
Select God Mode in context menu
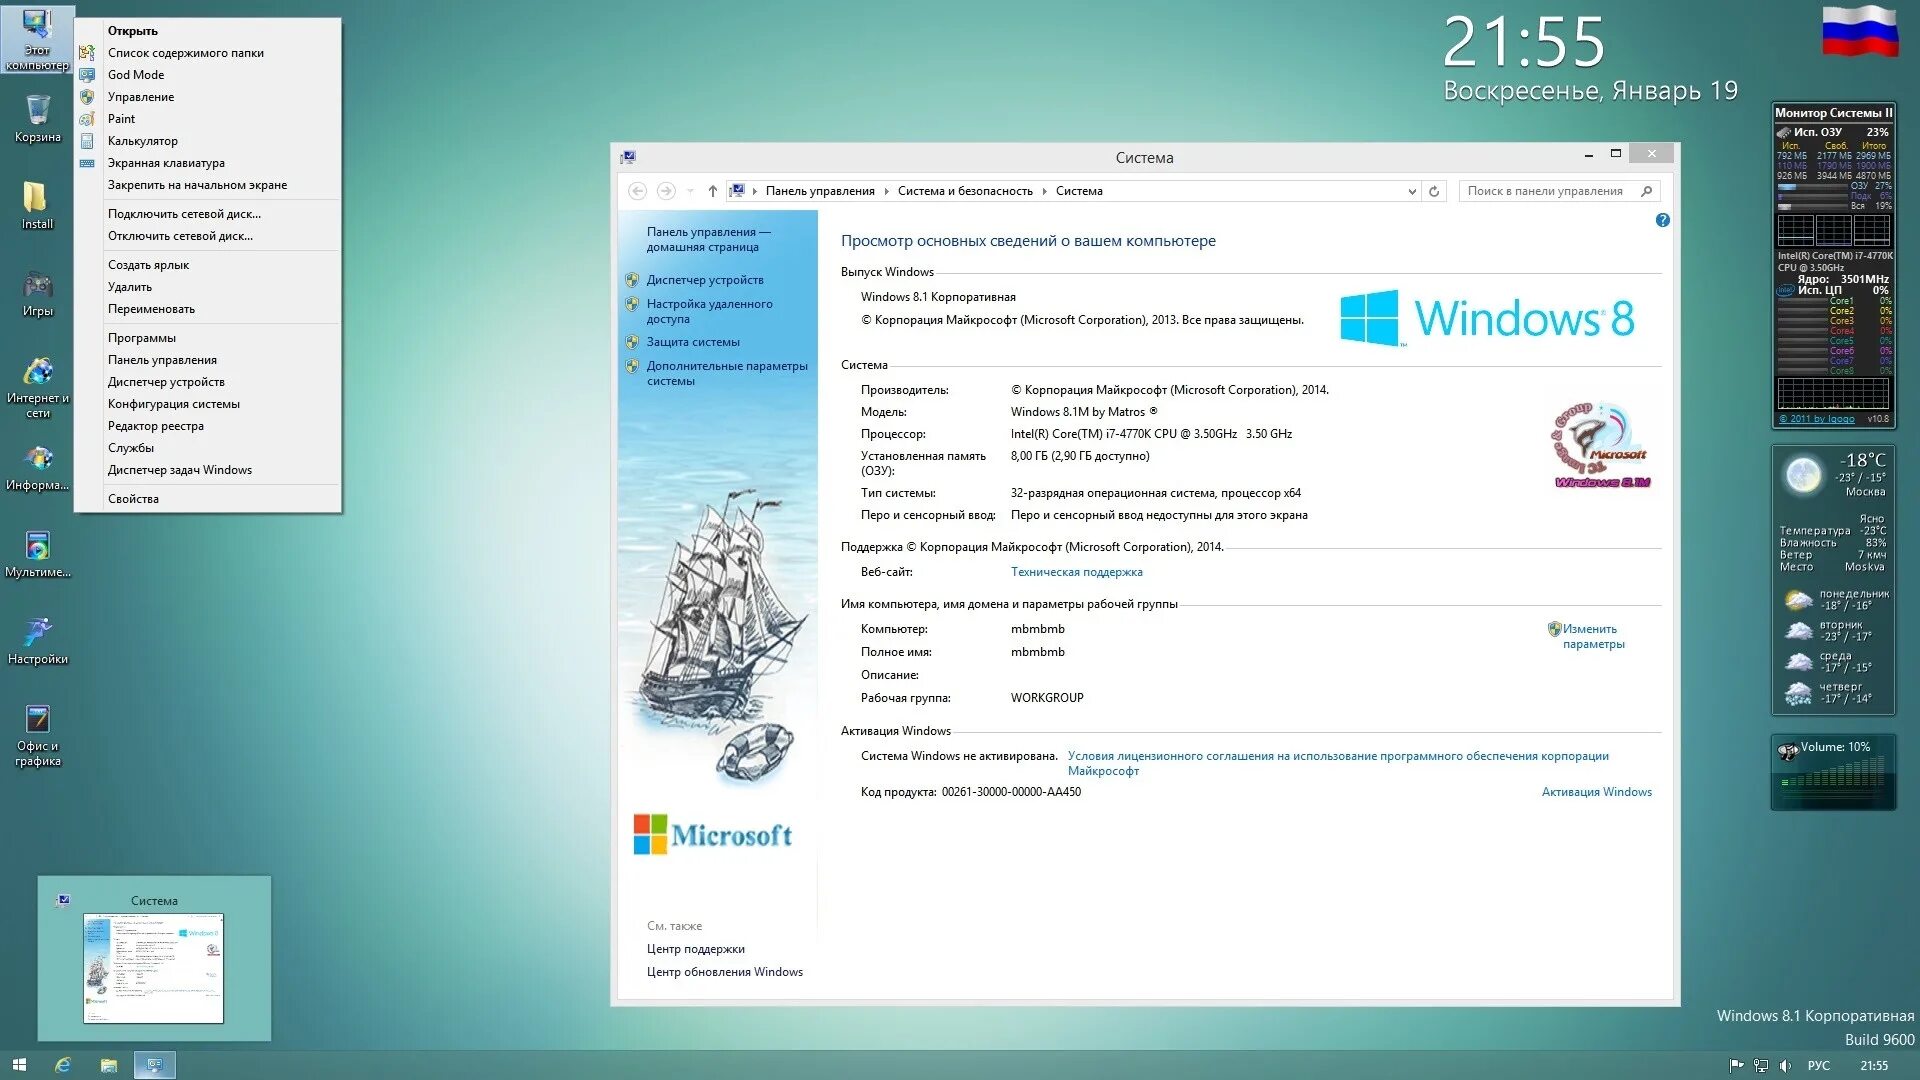pyautogui.click(x=208, y=75)
